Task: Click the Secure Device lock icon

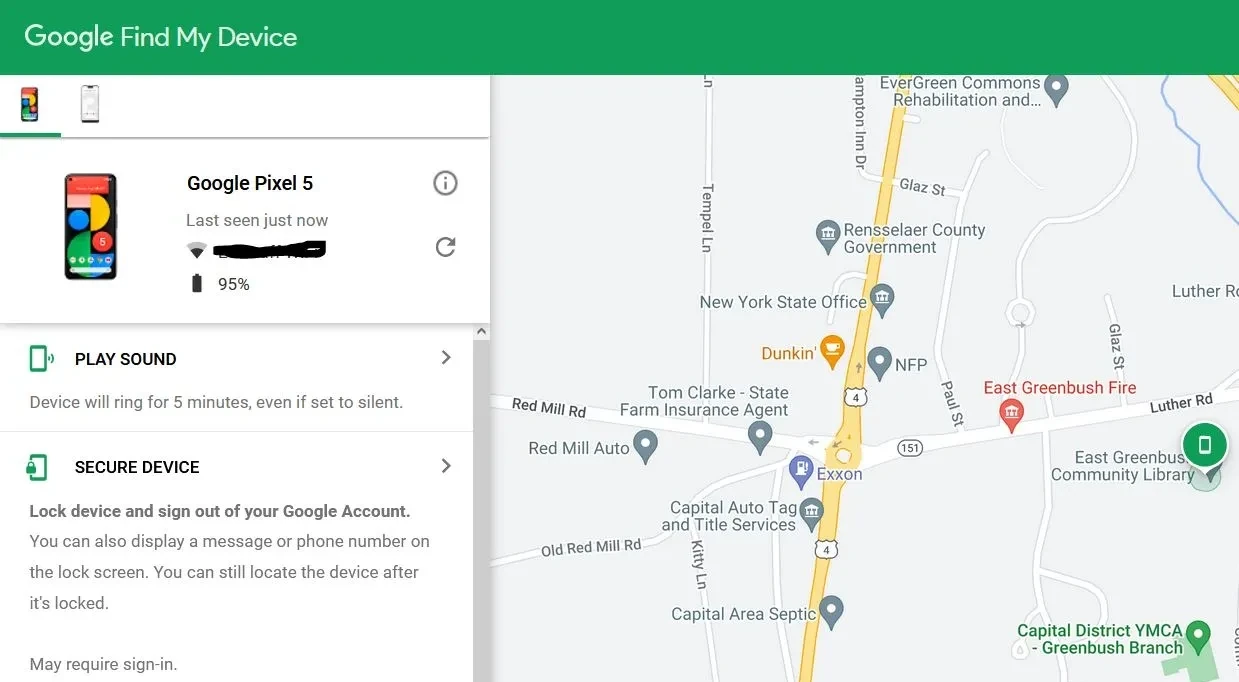Action: click(37, 466)
